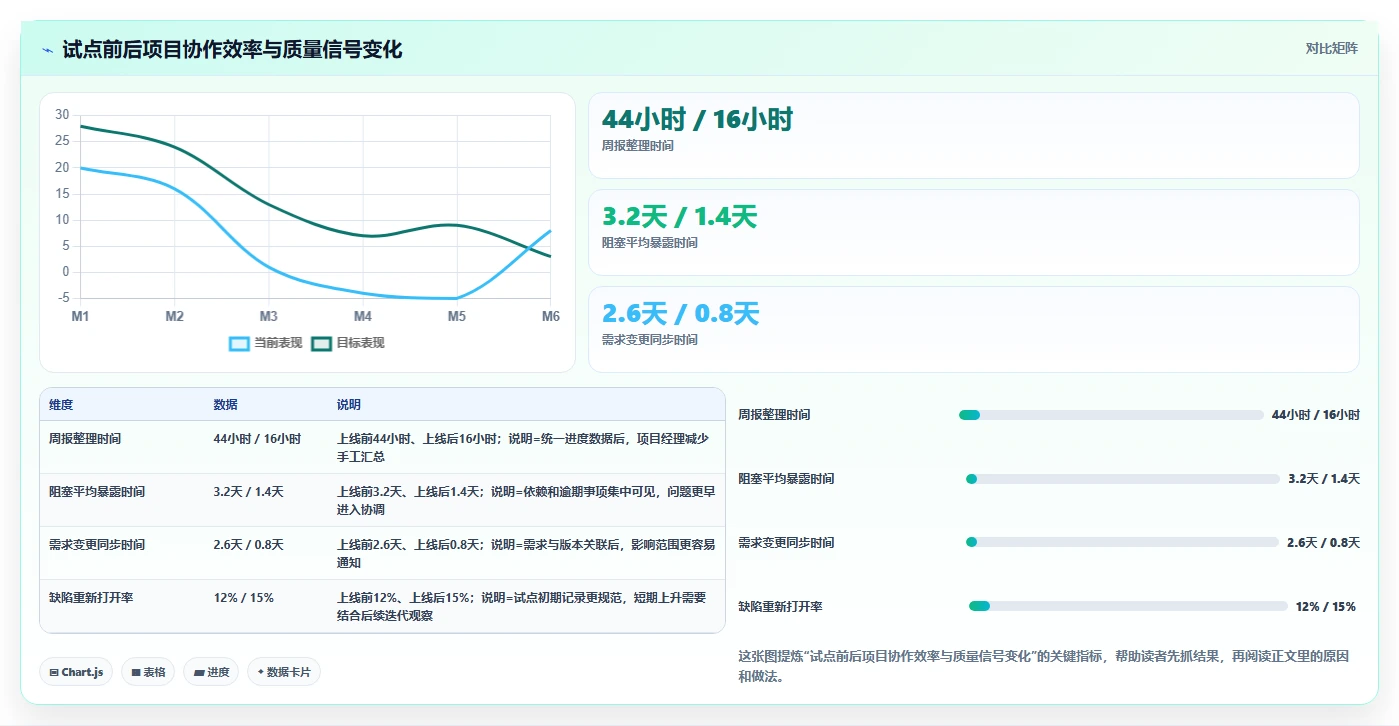
Task: Click the M1 axis label on chart
Action: click(x=80, y=316)
